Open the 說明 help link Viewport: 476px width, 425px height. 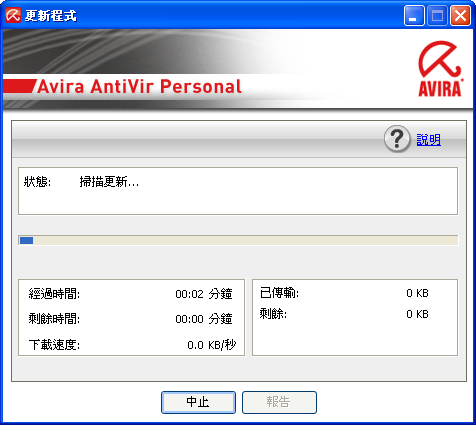click(x=429, y=140)
